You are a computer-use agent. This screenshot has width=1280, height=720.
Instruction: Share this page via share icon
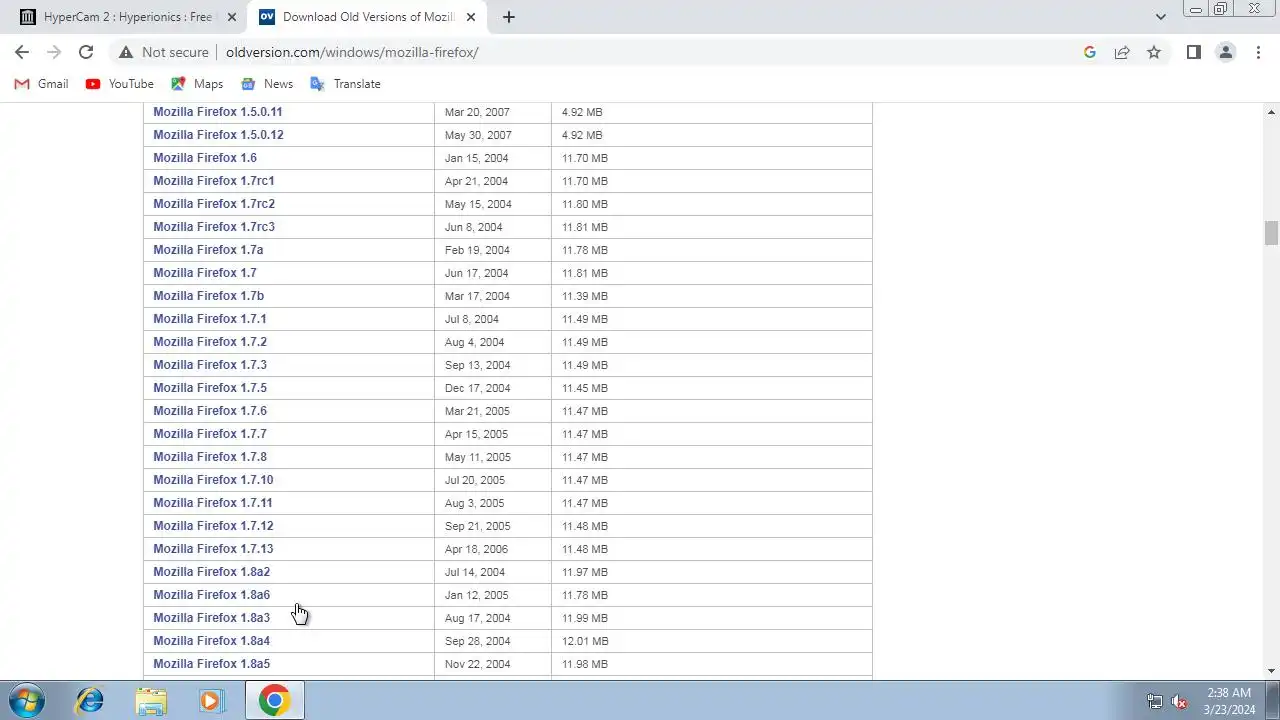tap(1122, 52)
